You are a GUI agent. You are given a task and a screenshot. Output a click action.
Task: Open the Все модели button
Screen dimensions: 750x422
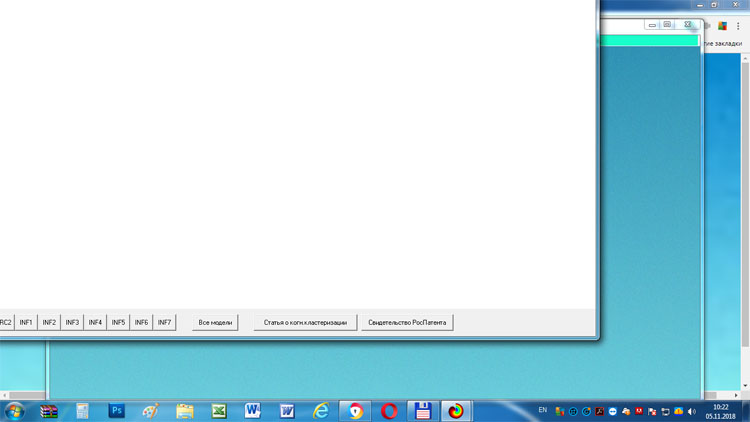[x=215, y=322]
